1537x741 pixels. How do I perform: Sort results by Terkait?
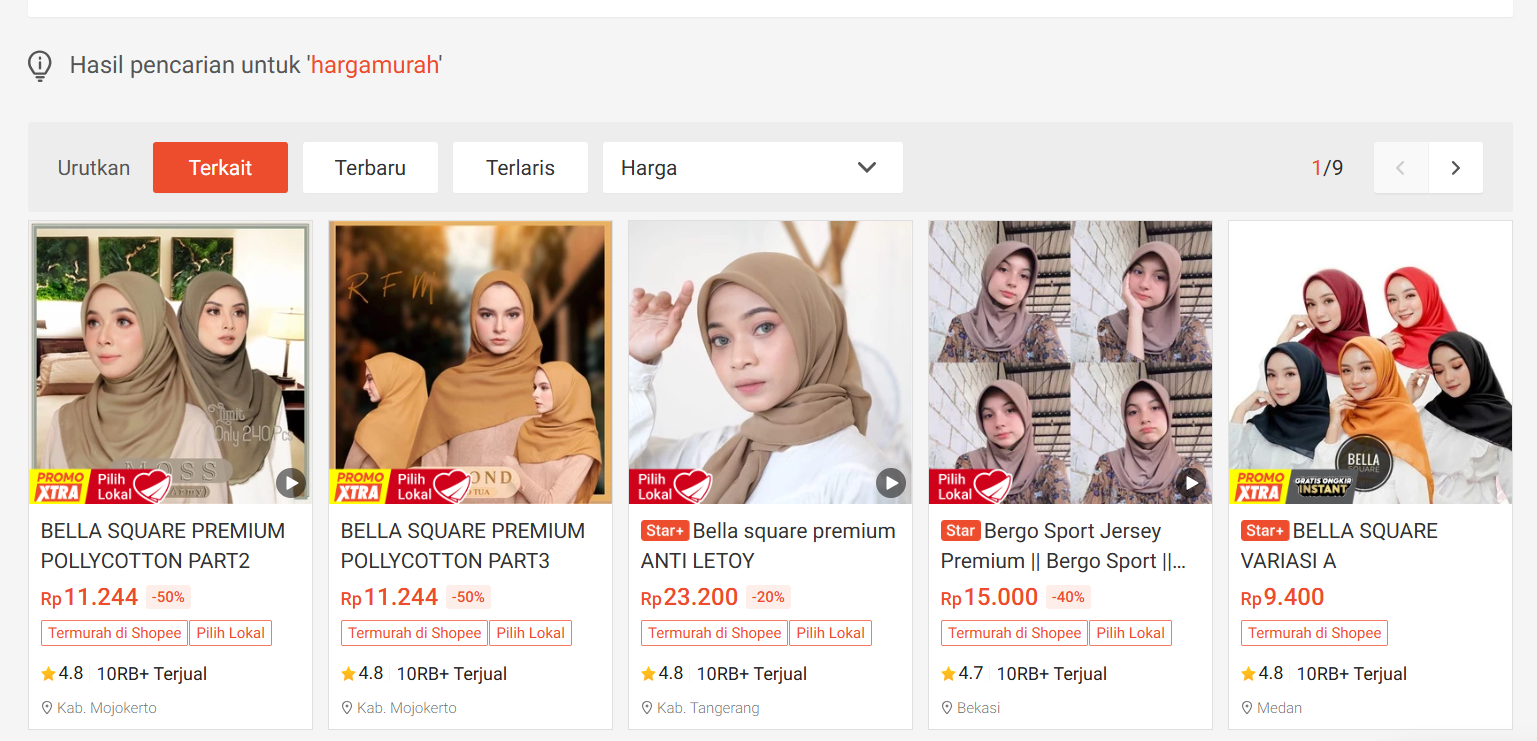pos(220,167)
